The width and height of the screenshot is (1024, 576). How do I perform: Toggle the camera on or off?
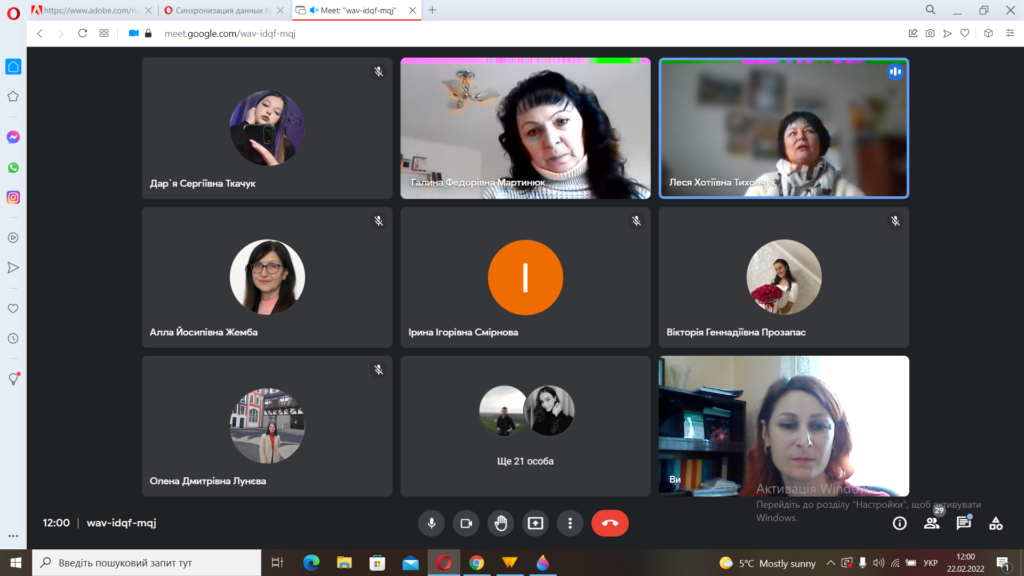click(x=466, y=522)
